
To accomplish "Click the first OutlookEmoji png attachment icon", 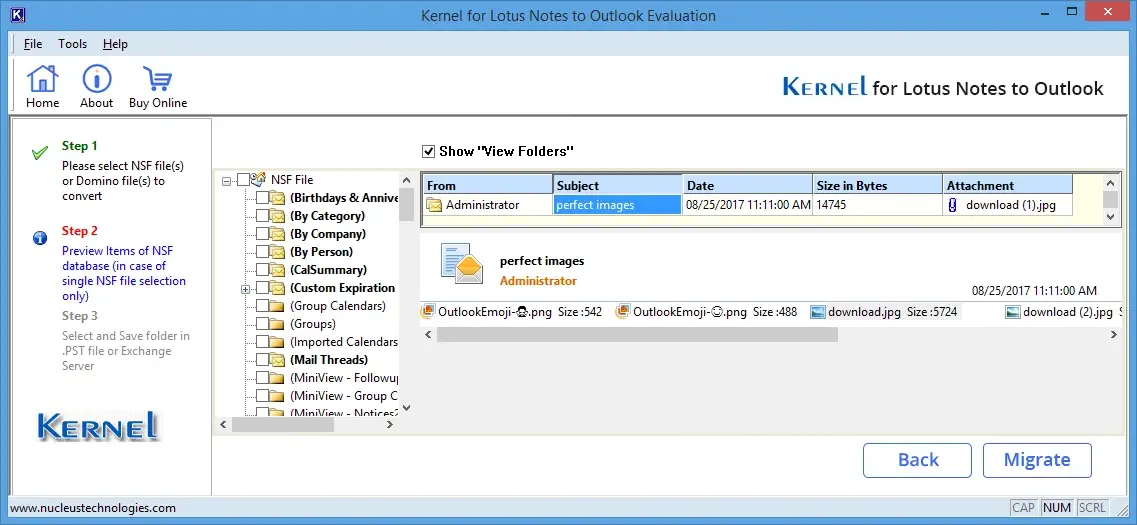I will [x=428, y=312].
